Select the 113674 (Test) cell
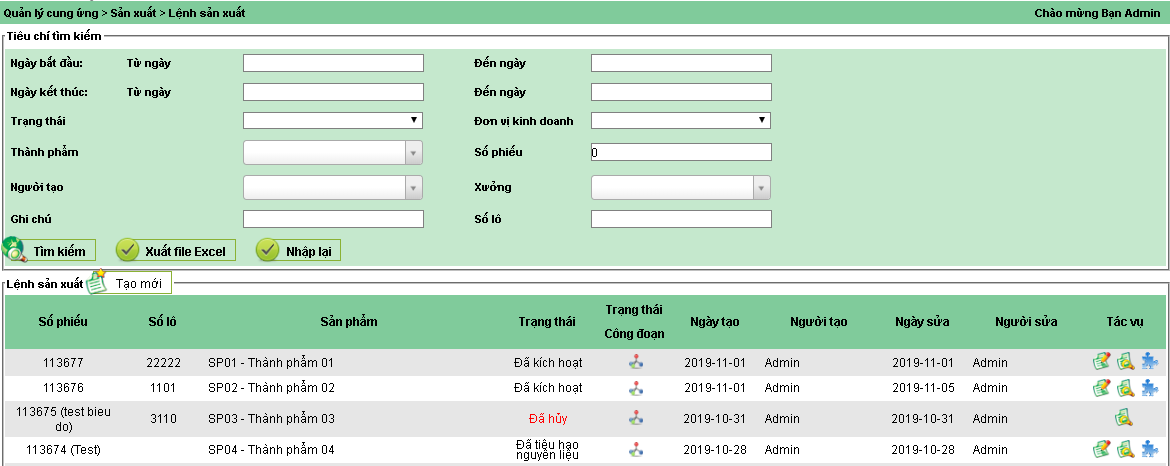The image size is (1170, 466). (x=63, y=450)
